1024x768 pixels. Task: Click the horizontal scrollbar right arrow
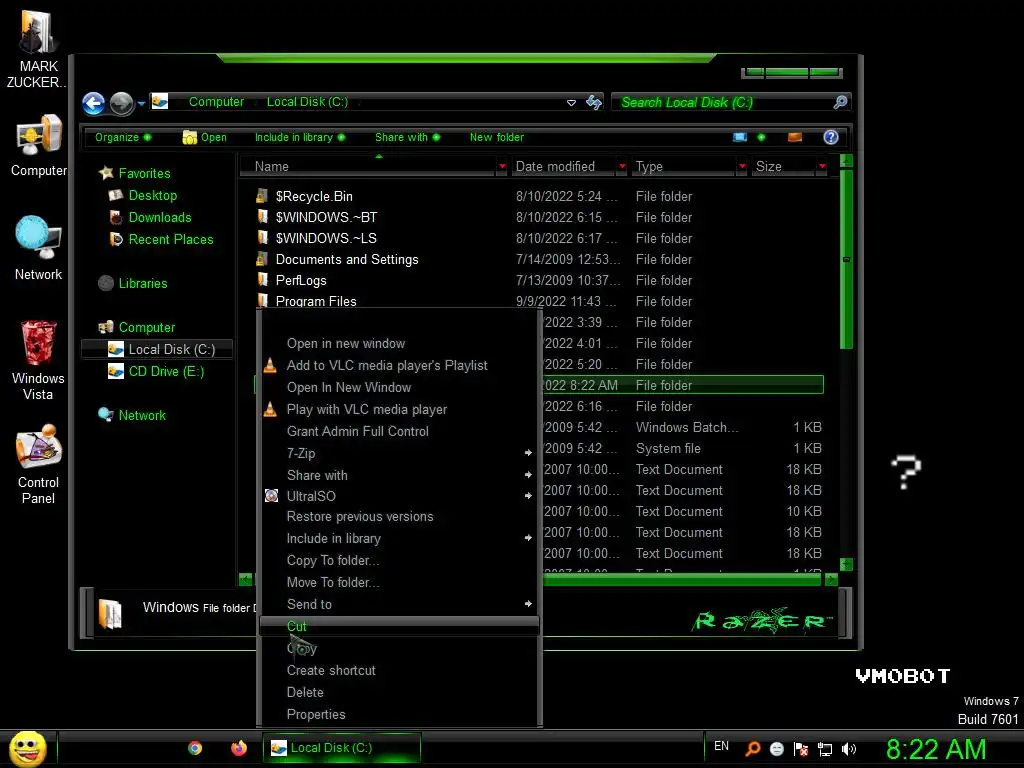[831, 579]
